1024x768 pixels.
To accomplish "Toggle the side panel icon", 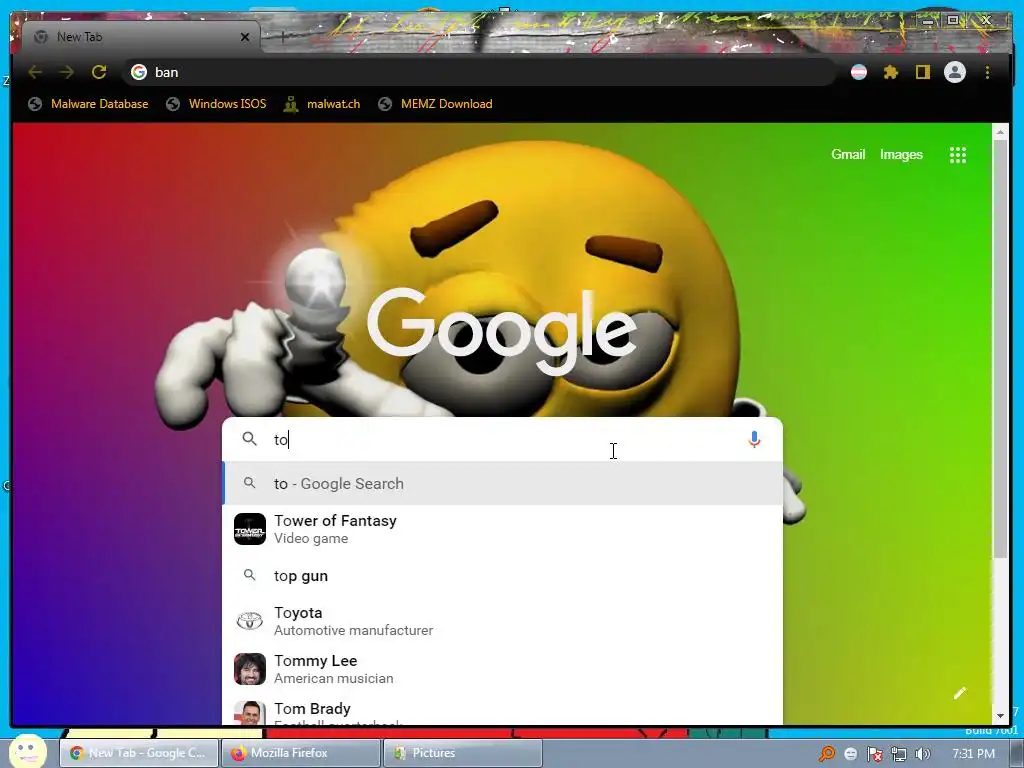I will [x=922, y=72].
